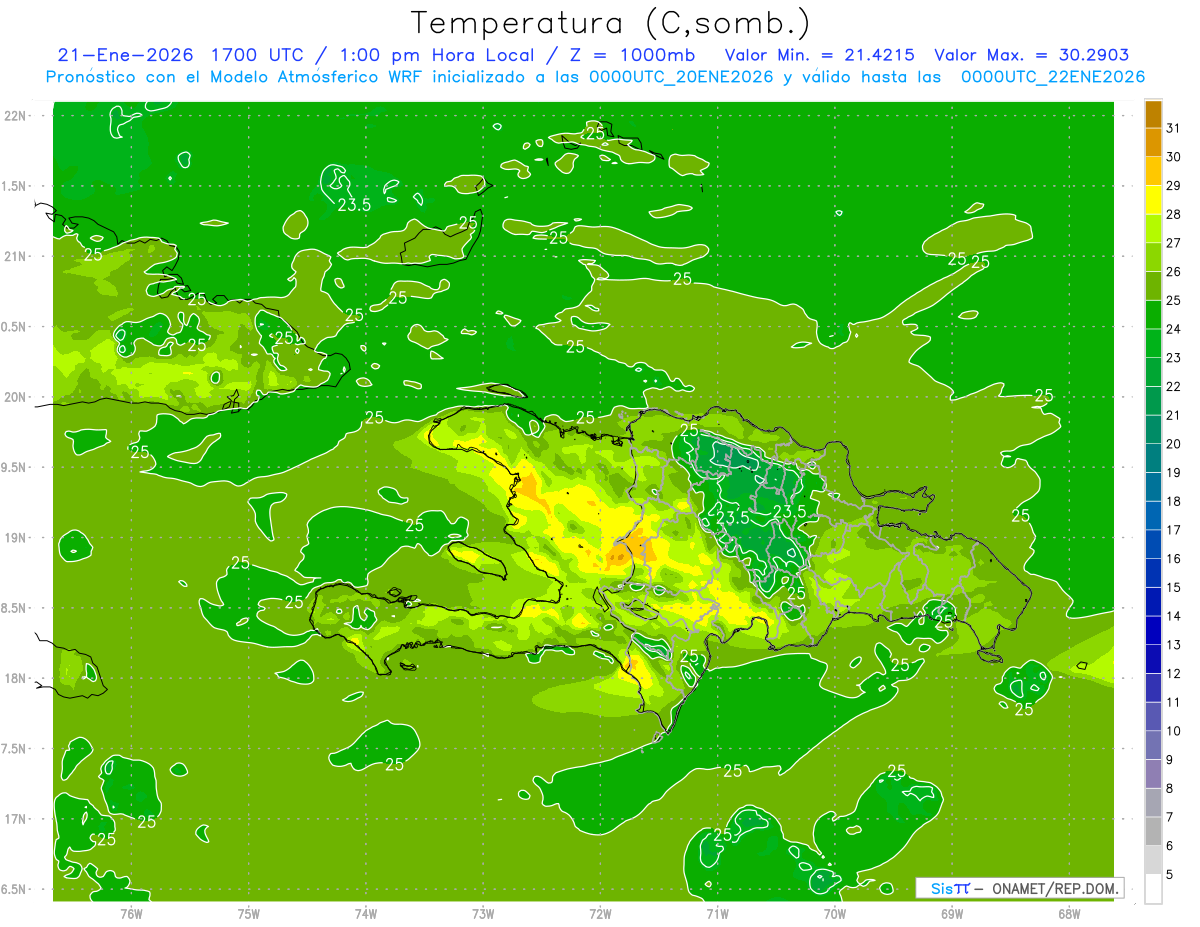Click the title "Temperatura (C,somb.)"
1200x927 pixels.
(x=610, y=23)
